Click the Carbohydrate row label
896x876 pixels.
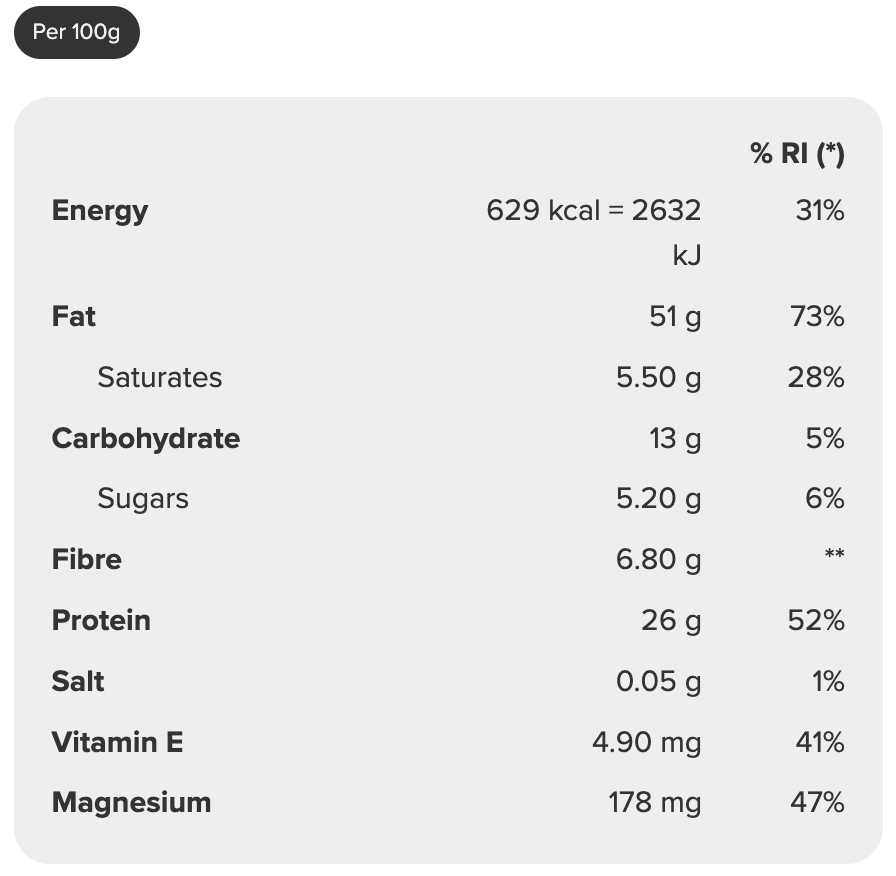click(146, 439)
